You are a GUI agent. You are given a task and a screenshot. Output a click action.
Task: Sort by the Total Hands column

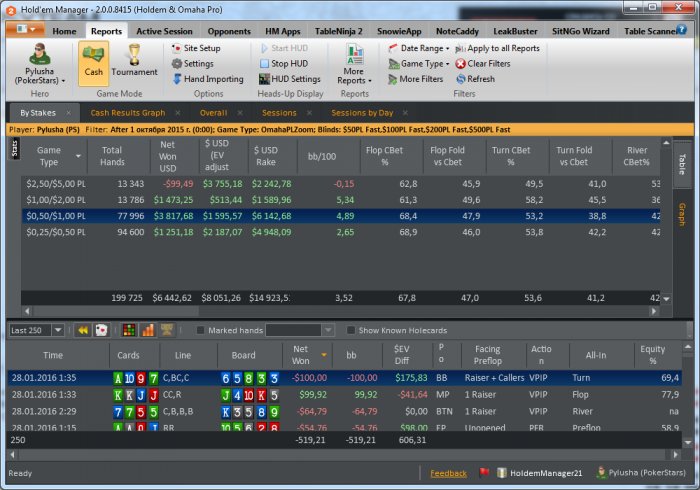(x=112, y=156)
